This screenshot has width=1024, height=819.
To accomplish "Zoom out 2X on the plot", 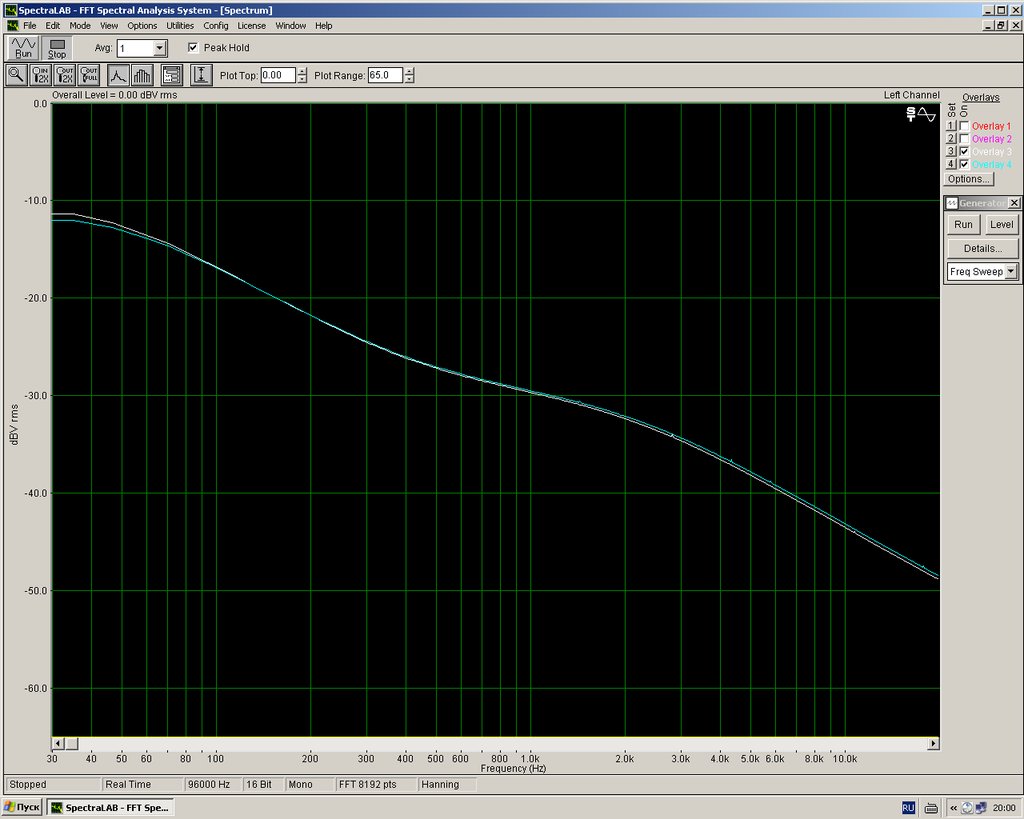I will [65, 75].
